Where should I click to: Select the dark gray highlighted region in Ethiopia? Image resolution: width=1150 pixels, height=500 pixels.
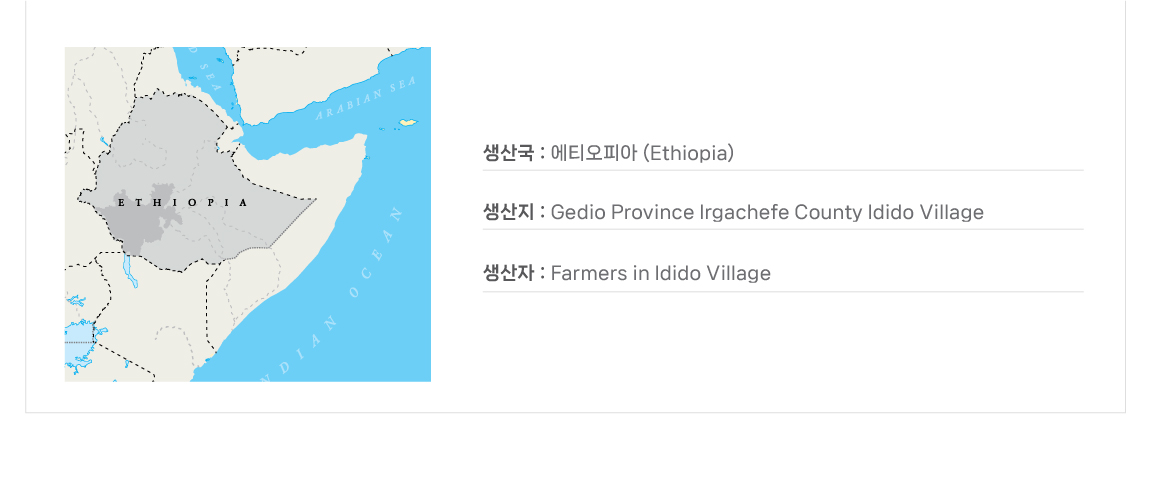[145, 215]
